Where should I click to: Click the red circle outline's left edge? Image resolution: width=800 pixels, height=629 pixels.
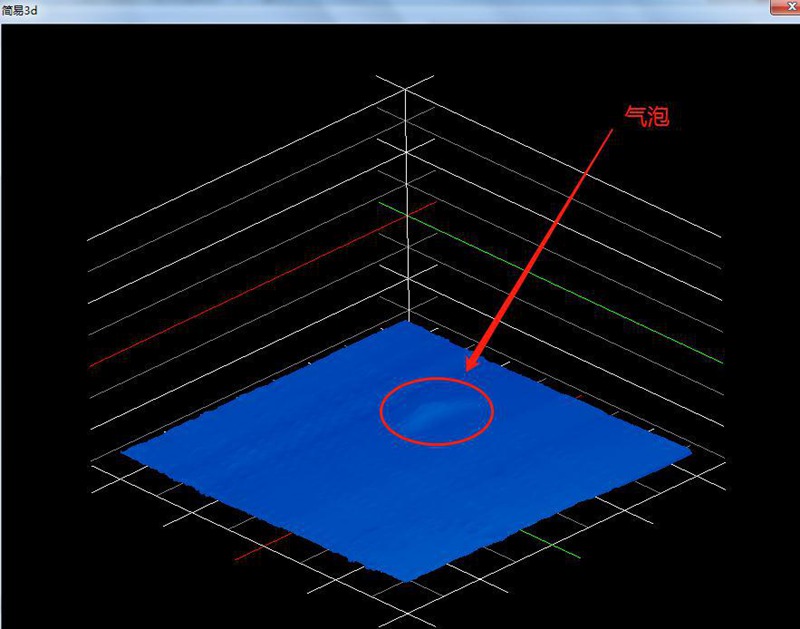(x=379, y=411)
